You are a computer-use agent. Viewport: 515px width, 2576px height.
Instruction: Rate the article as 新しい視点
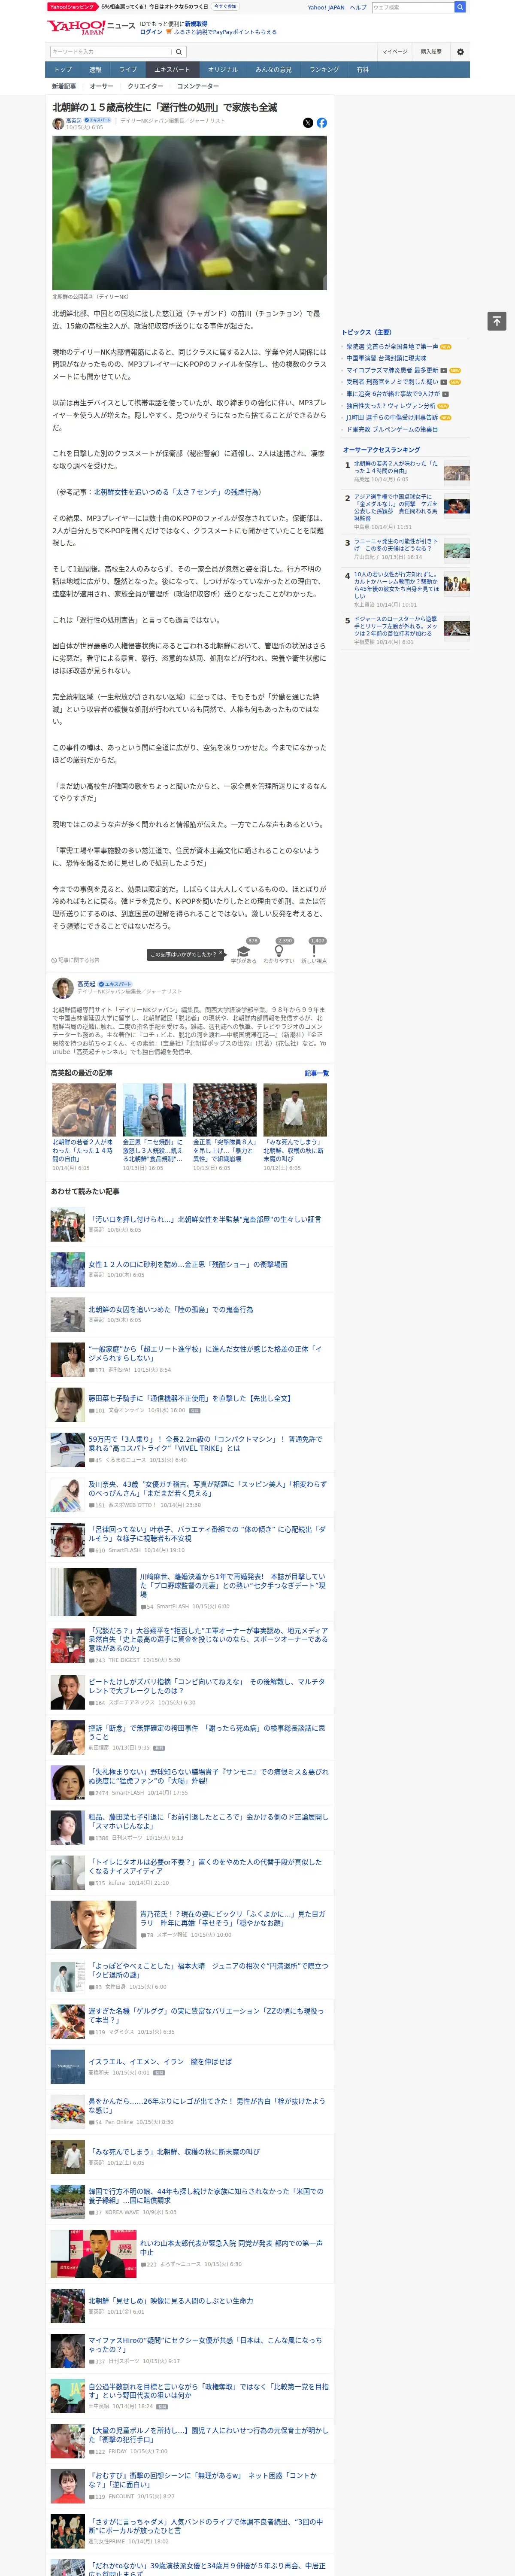tap(314, 952)
